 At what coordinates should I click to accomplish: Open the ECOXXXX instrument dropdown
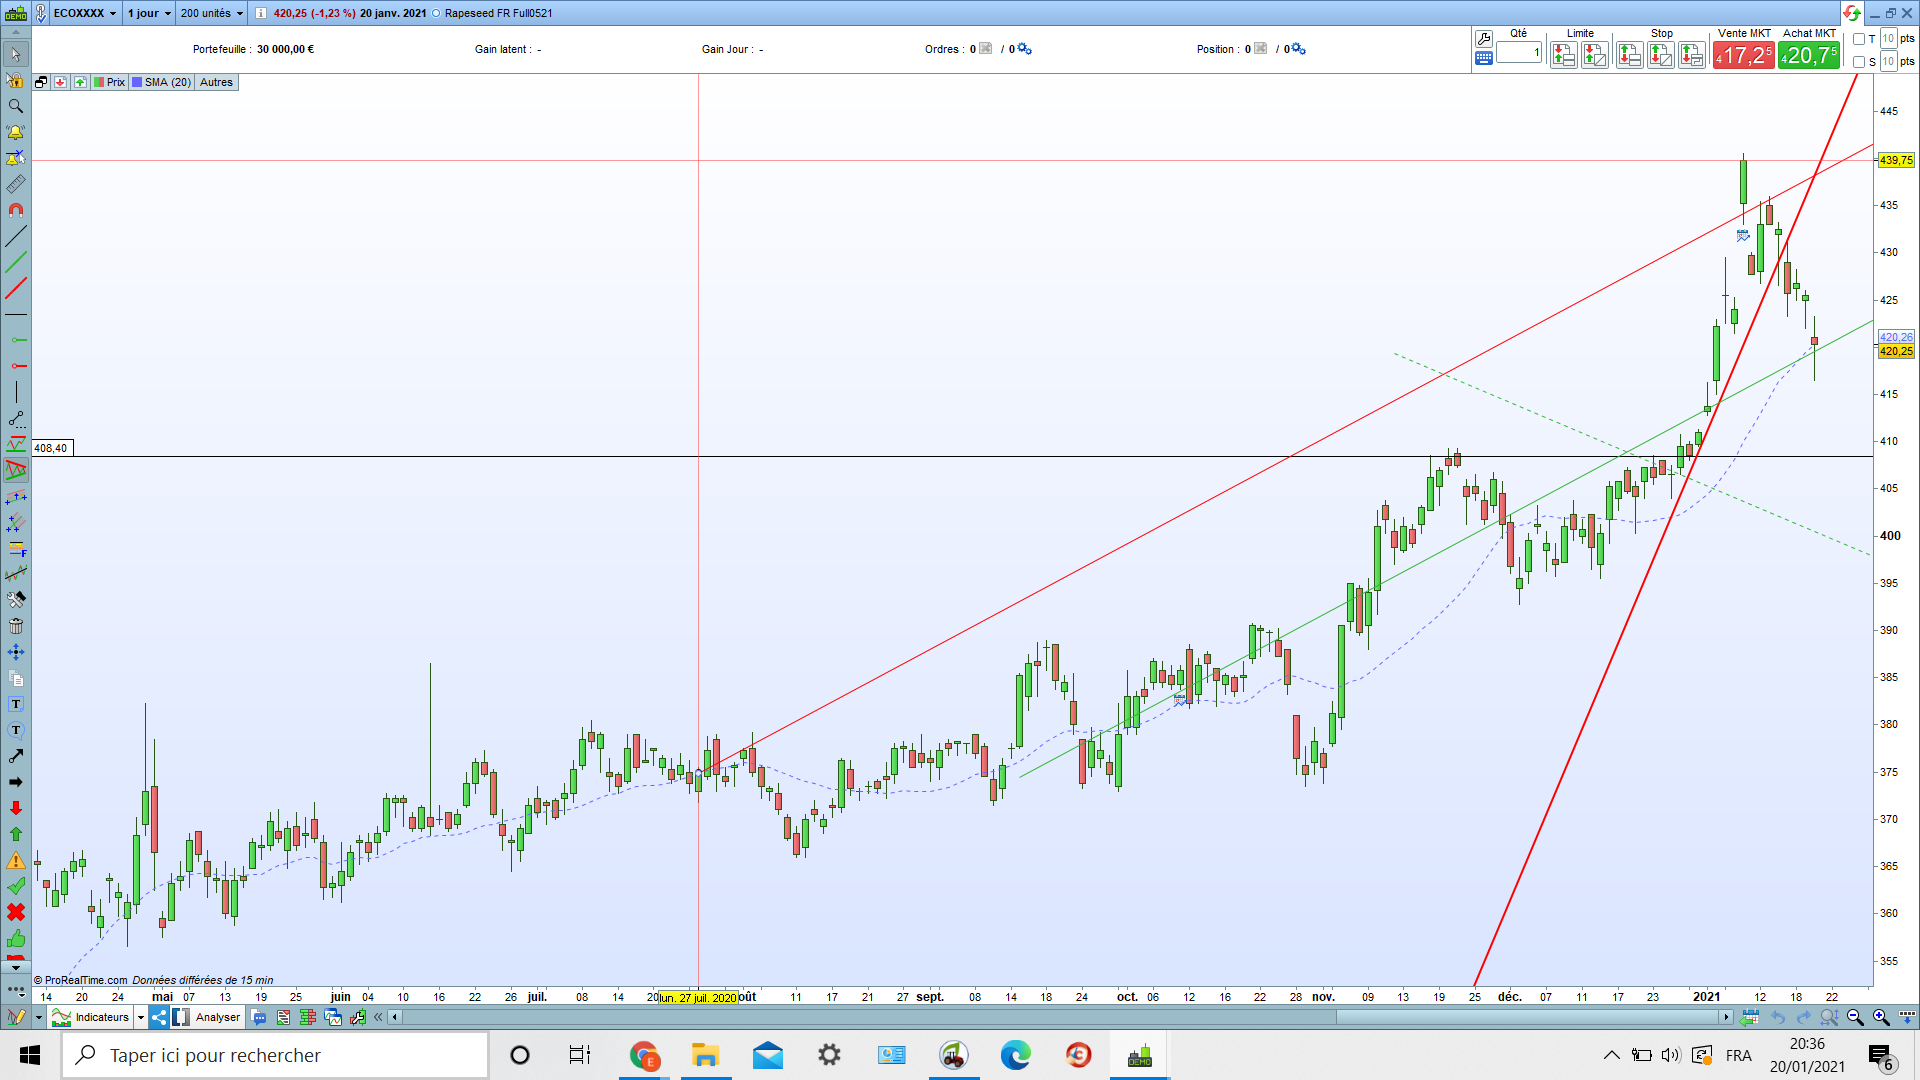(x=85, y=13)
